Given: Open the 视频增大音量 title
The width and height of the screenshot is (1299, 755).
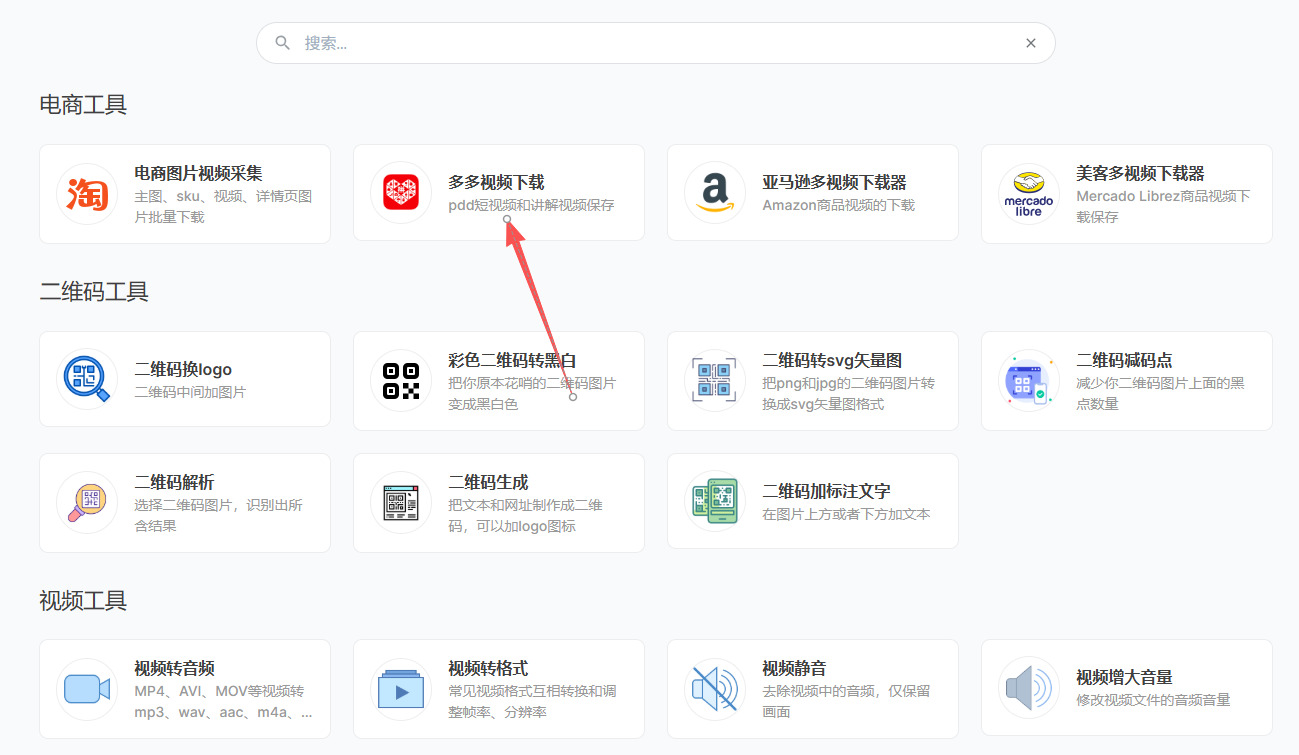Looking at the screenshot, I should (x=1124, y=677).
